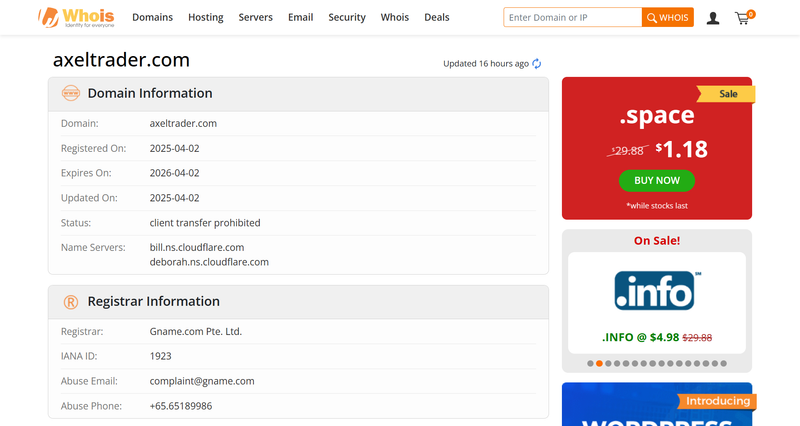Select the active orange carousel dot

point(599,364)
